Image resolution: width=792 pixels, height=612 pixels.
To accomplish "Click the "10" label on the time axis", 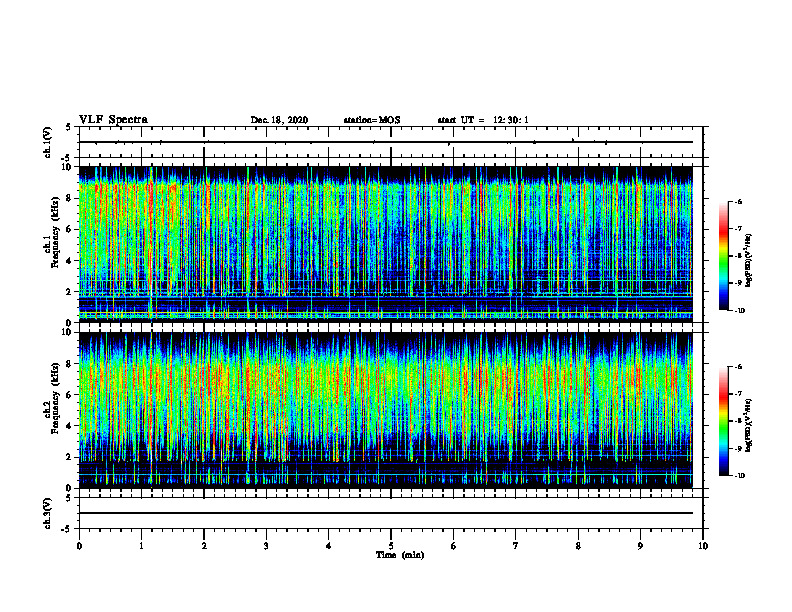I will point(703,546).
